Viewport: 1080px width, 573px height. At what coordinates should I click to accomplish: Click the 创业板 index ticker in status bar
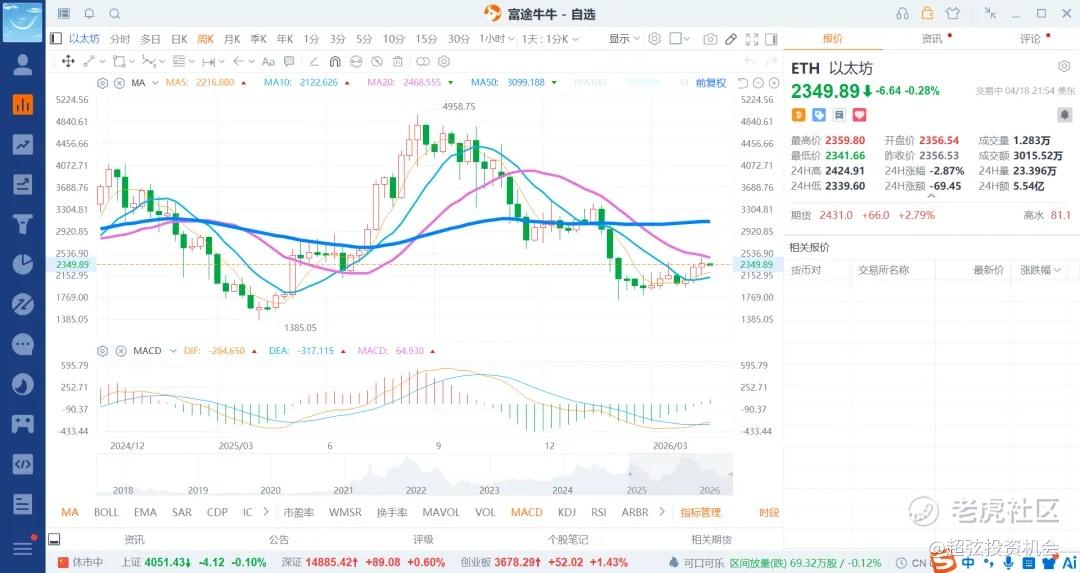544,562
